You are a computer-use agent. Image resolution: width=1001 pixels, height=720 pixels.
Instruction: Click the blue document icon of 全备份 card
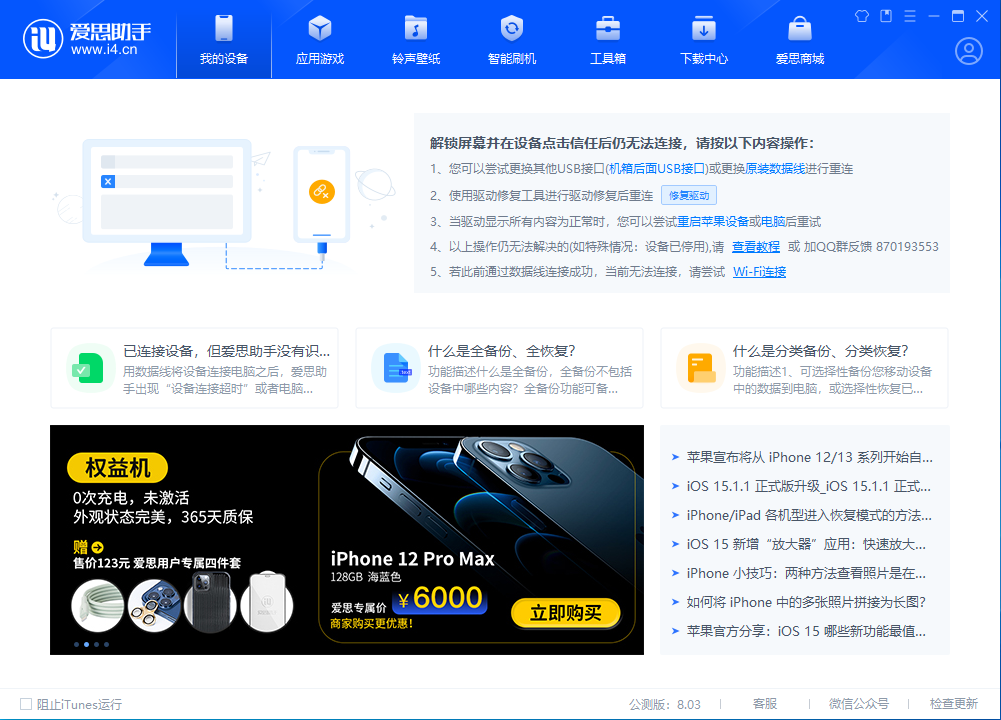pos(396,368)
